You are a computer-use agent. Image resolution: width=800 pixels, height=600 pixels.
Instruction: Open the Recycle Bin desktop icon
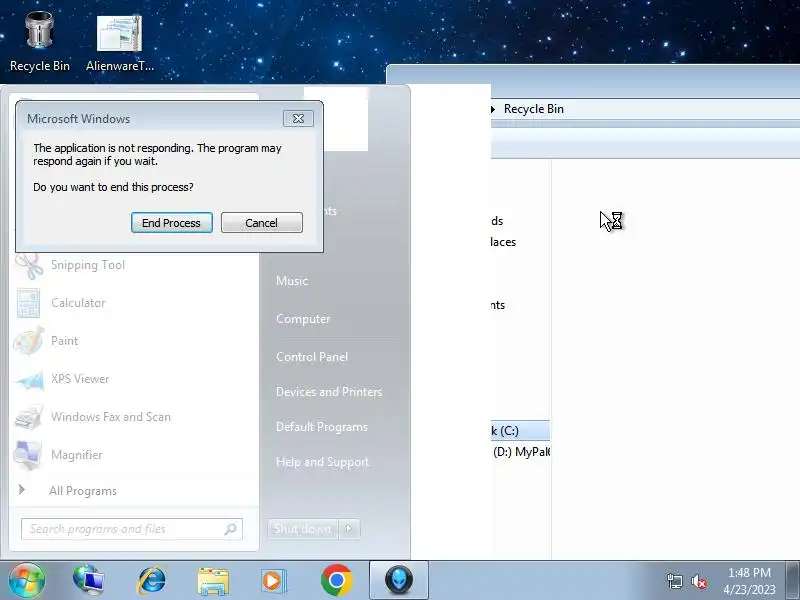point(39,42)
